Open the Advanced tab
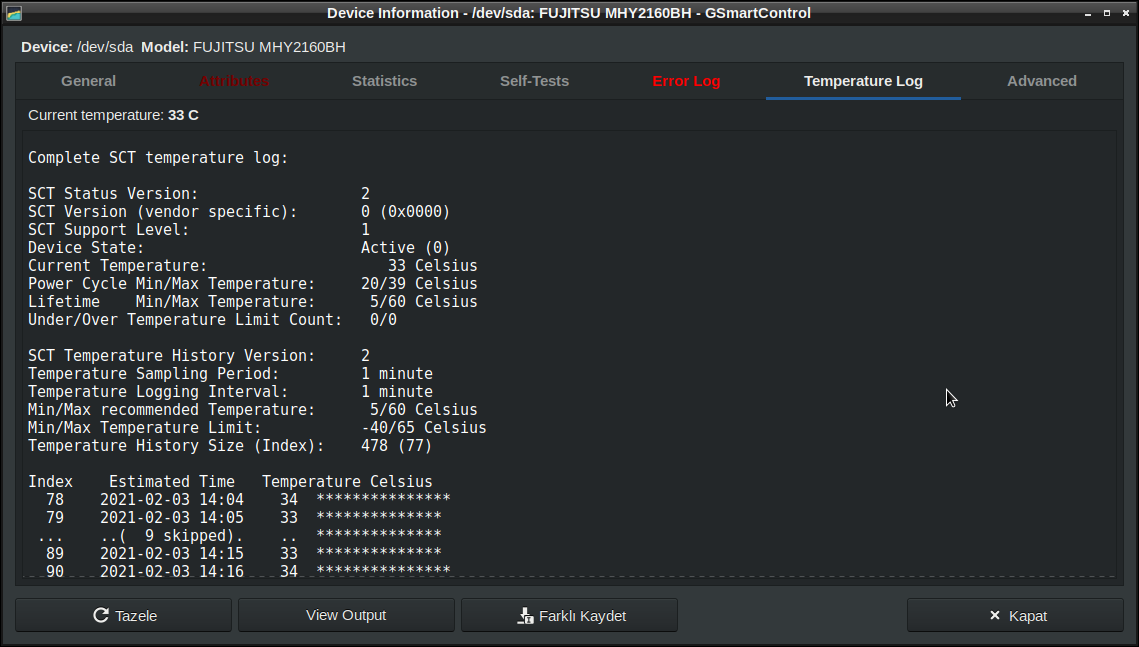 1042,81
